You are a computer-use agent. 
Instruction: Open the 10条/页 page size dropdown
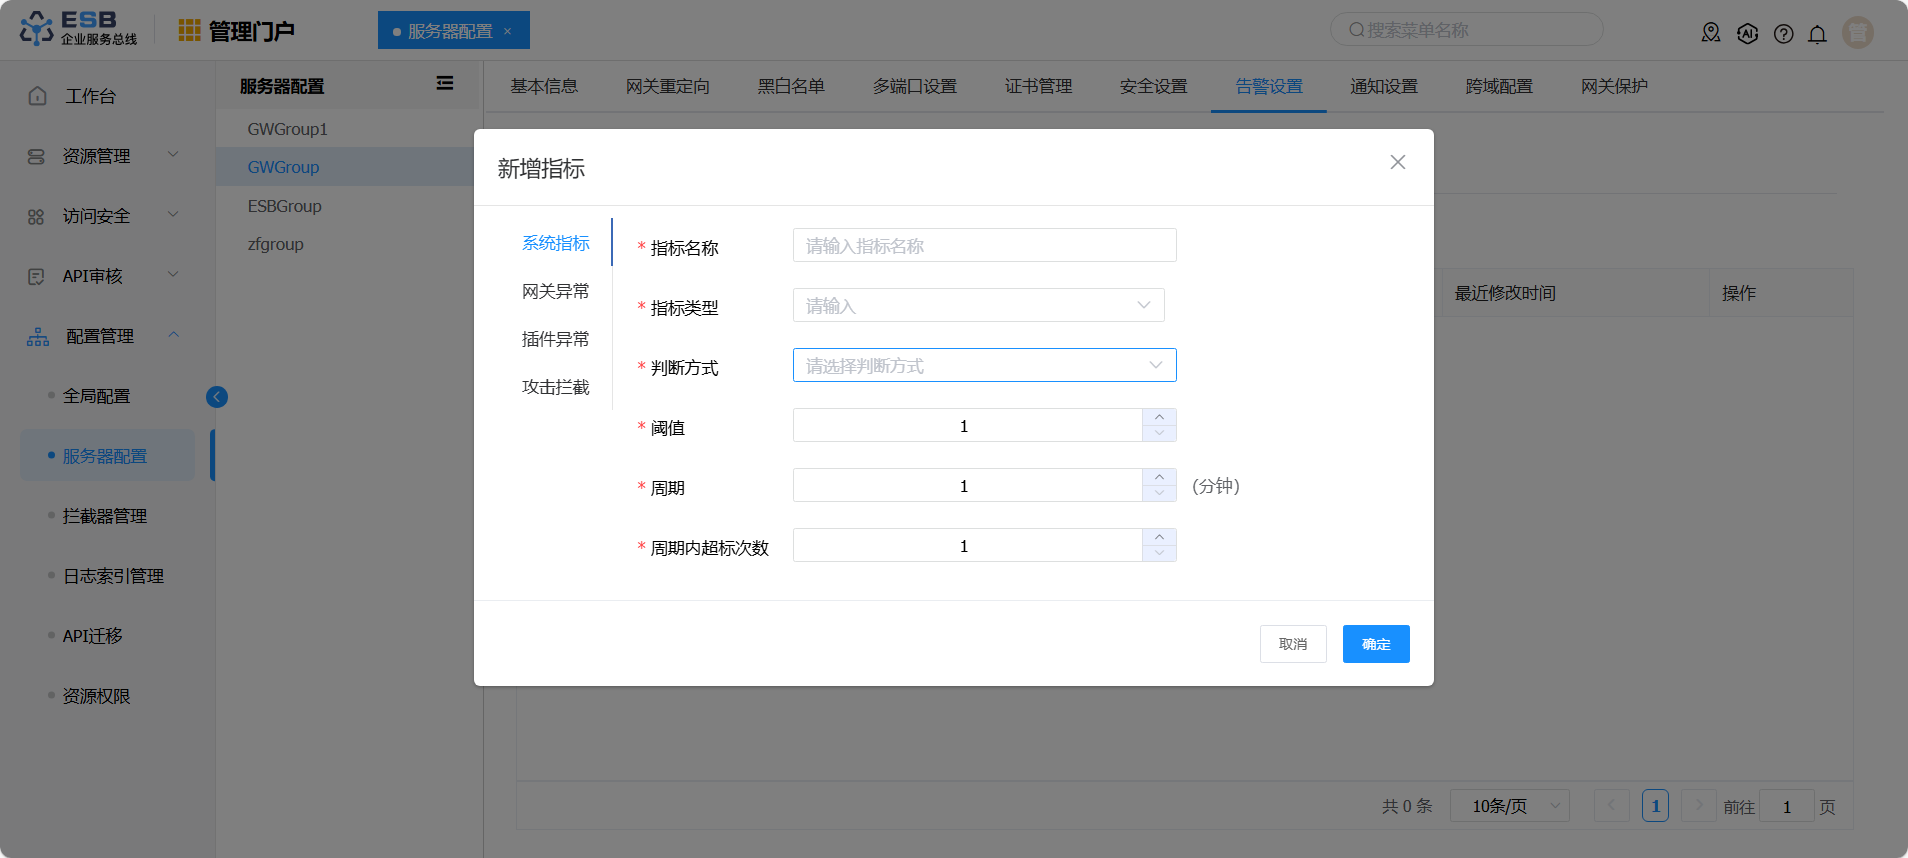point(1515,806)
